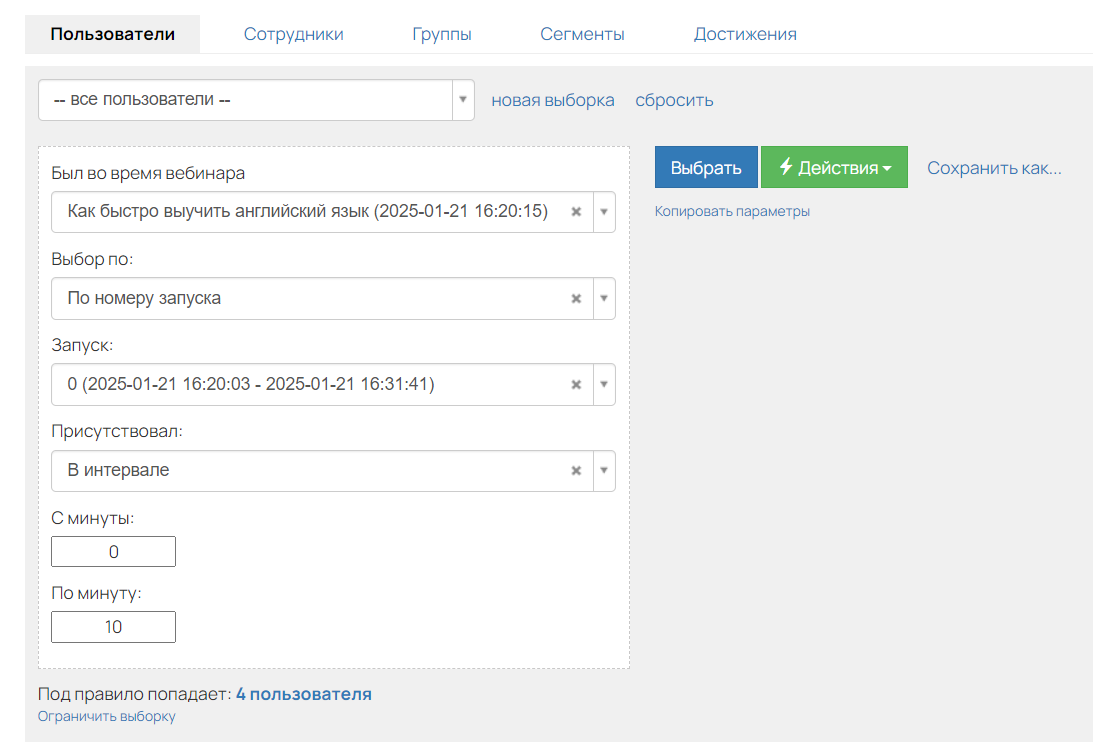Clear the 'По номеру запуска' selection x icon
This screenshot has height=742, width=1093.
click(x=576, y=298)
